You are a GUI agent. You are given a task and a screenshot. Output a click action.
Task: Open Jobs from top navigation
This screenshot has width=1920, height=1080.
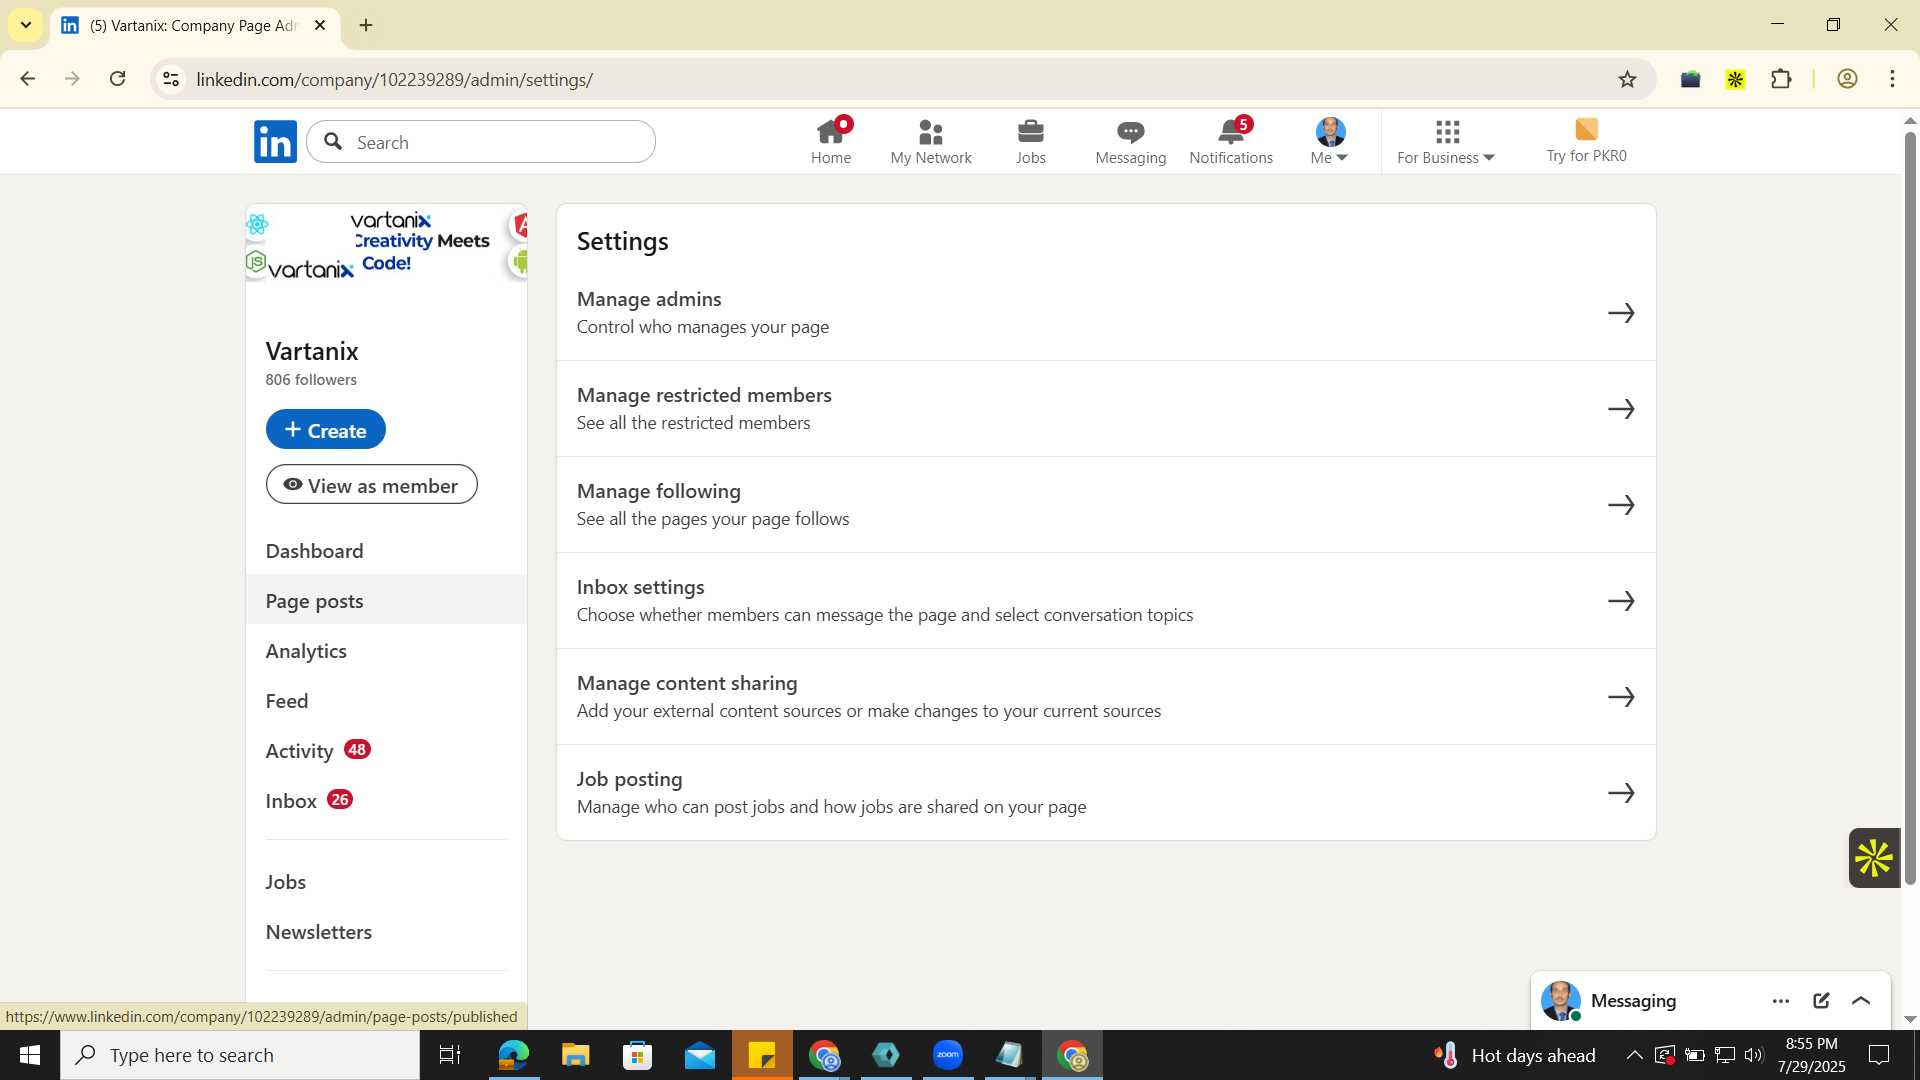tap(1030, 142)
